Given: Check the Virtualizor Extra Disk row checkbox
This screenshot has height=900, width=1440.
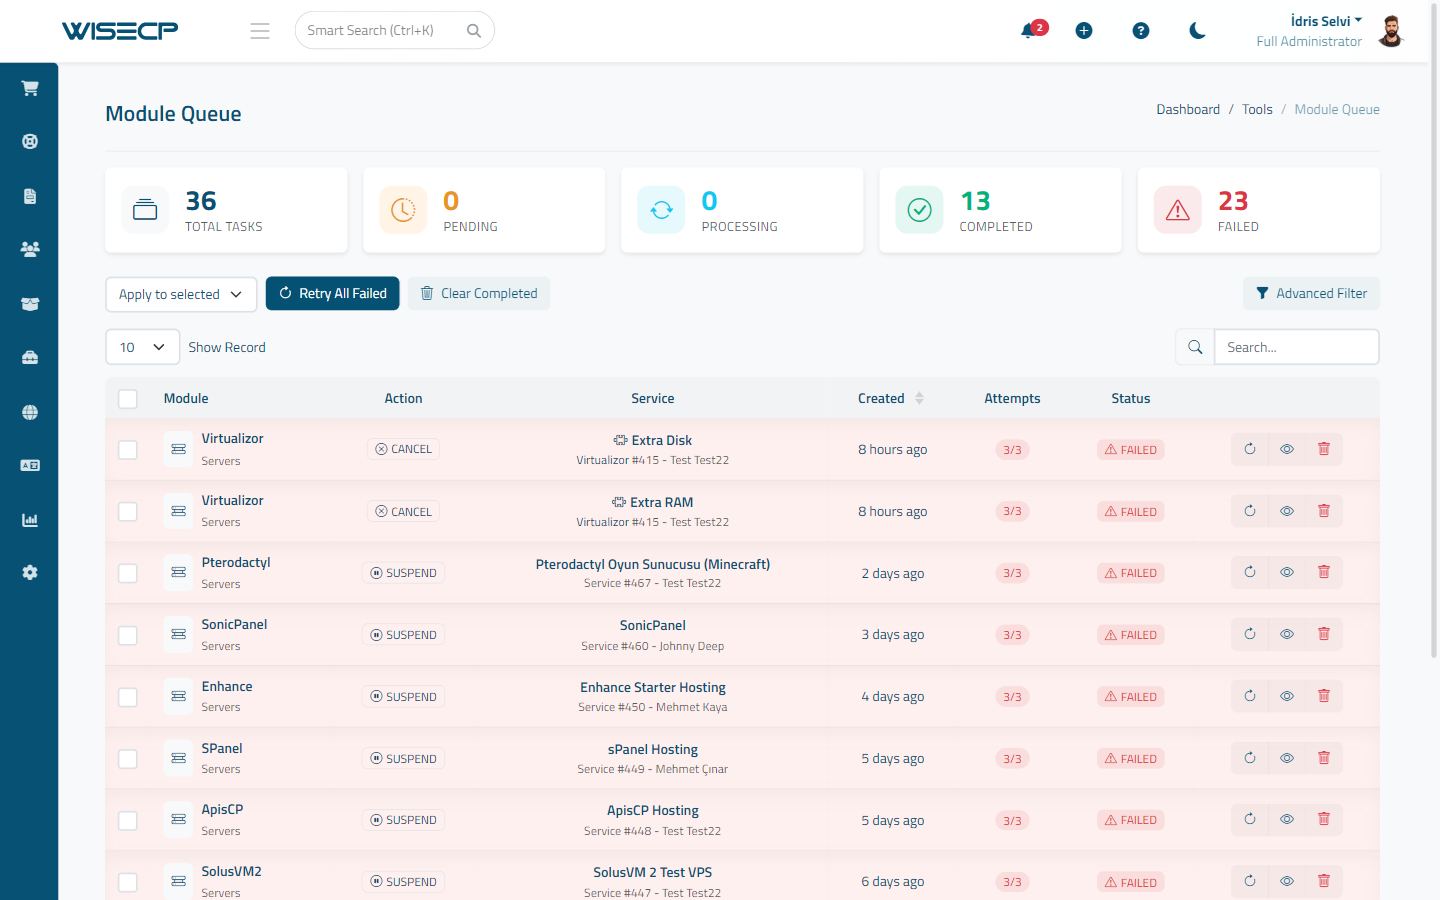Looking at the screenshot, I should (128, 450).
